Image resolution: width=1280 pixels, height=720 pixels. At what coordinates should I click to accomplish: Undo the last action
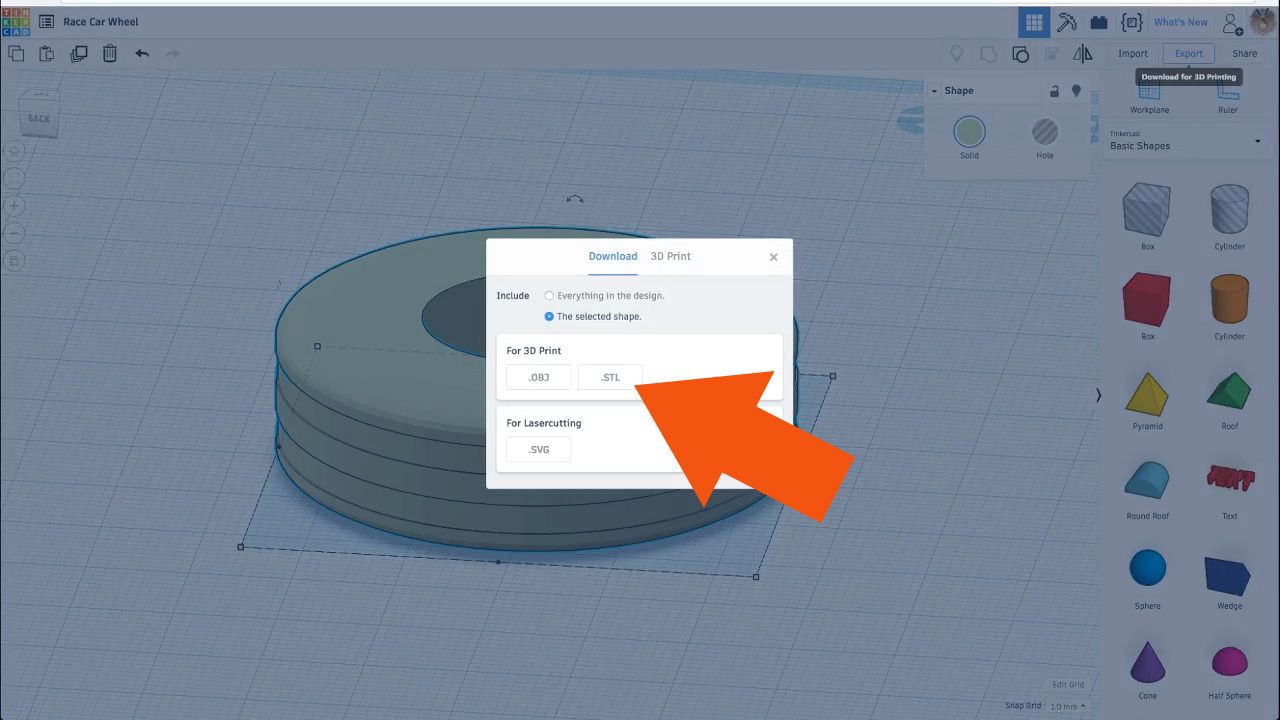point(142,53)
